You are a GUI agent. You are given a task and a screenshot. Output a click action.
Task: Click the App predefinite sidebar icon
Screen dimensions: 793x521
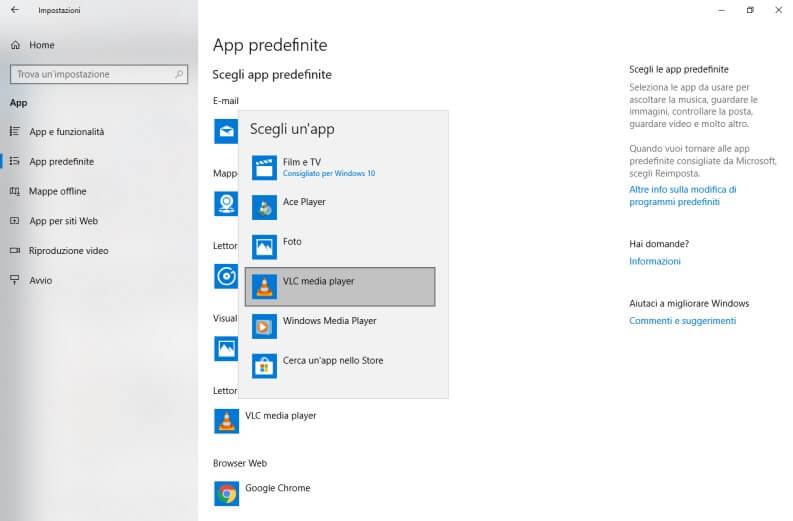click(x=15, y=161)
